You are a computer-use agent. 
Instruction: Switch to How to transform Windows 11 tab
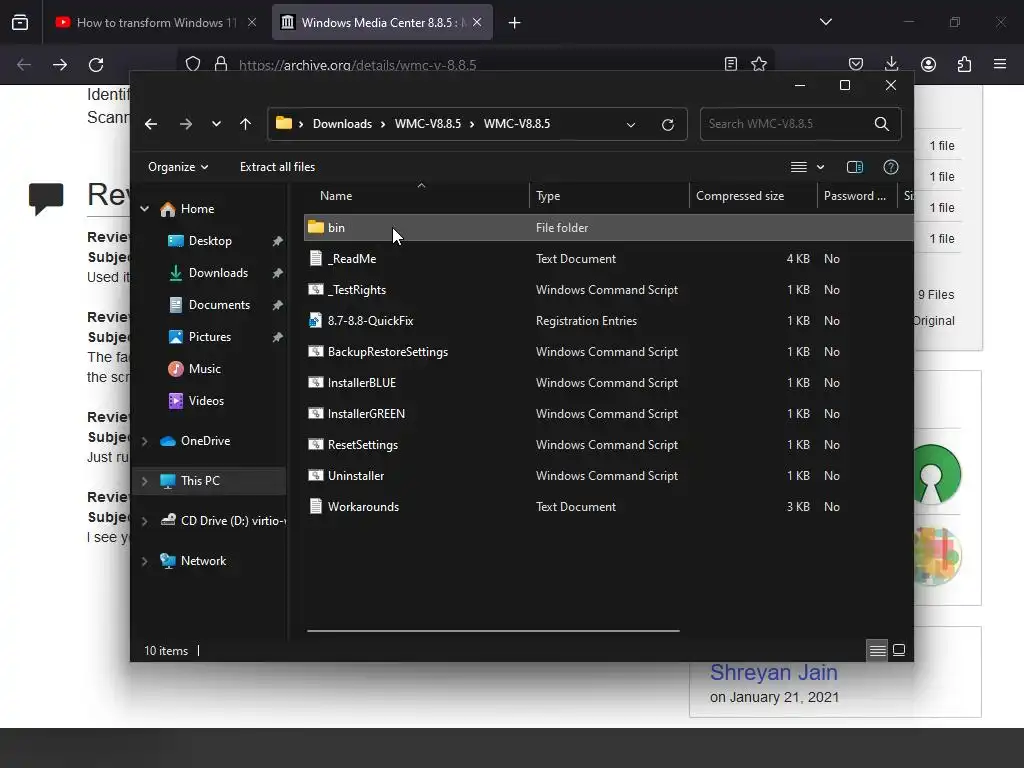tap(155, 23)
